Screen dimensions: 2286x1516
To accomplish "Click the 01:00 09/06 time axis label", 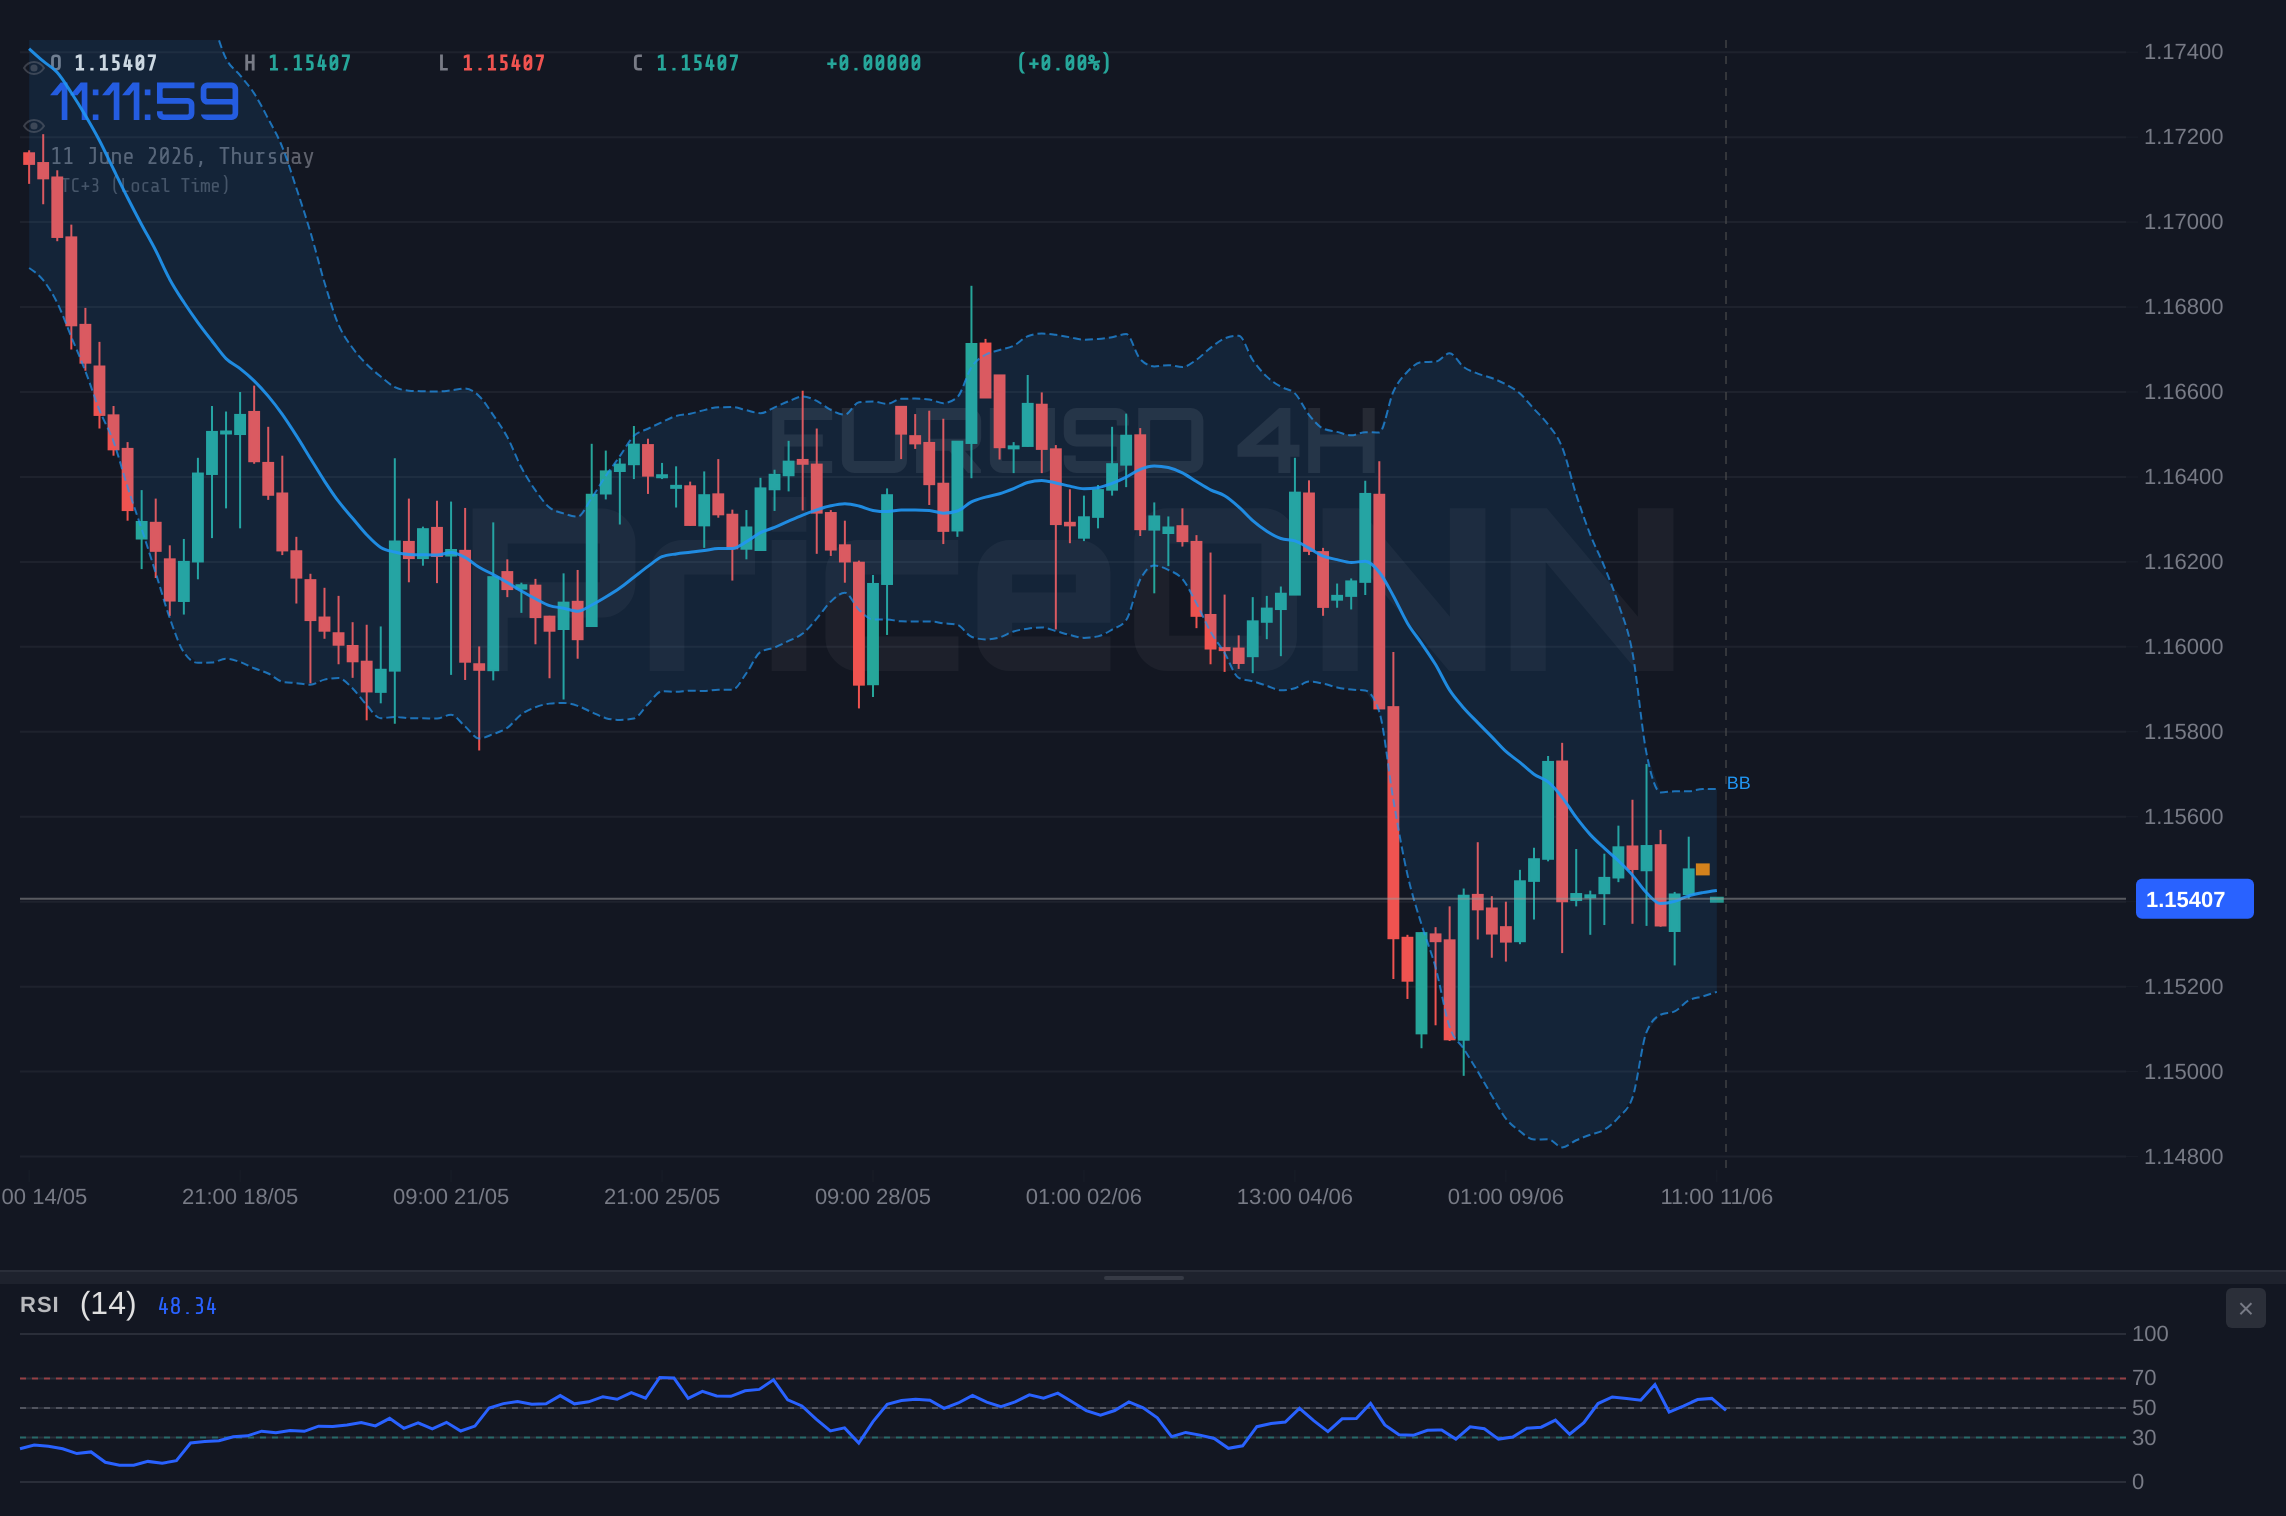I will (1506, 1197).
